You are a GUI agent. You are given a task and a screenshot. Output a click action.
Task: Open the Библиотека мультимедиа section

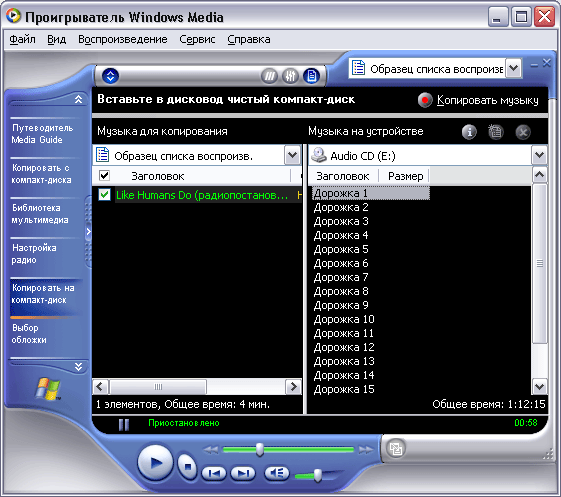(x=40, y=214)
